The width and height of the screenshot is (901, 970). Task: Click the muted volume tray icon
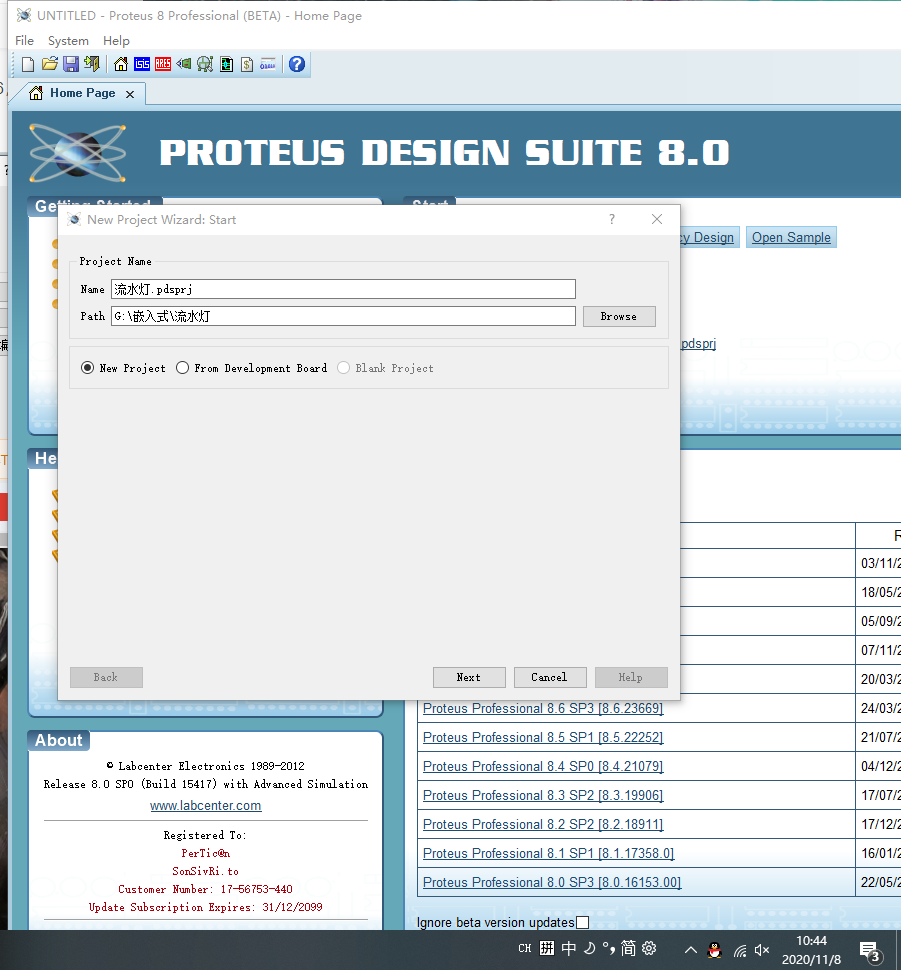pos(762,950)
